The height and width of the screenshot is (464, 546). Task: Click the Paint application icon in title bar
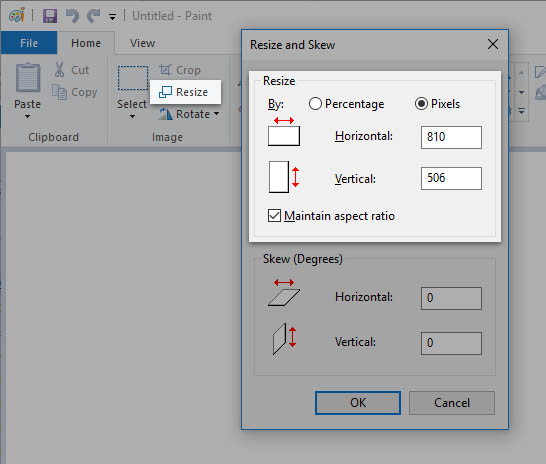click(16, 15)
